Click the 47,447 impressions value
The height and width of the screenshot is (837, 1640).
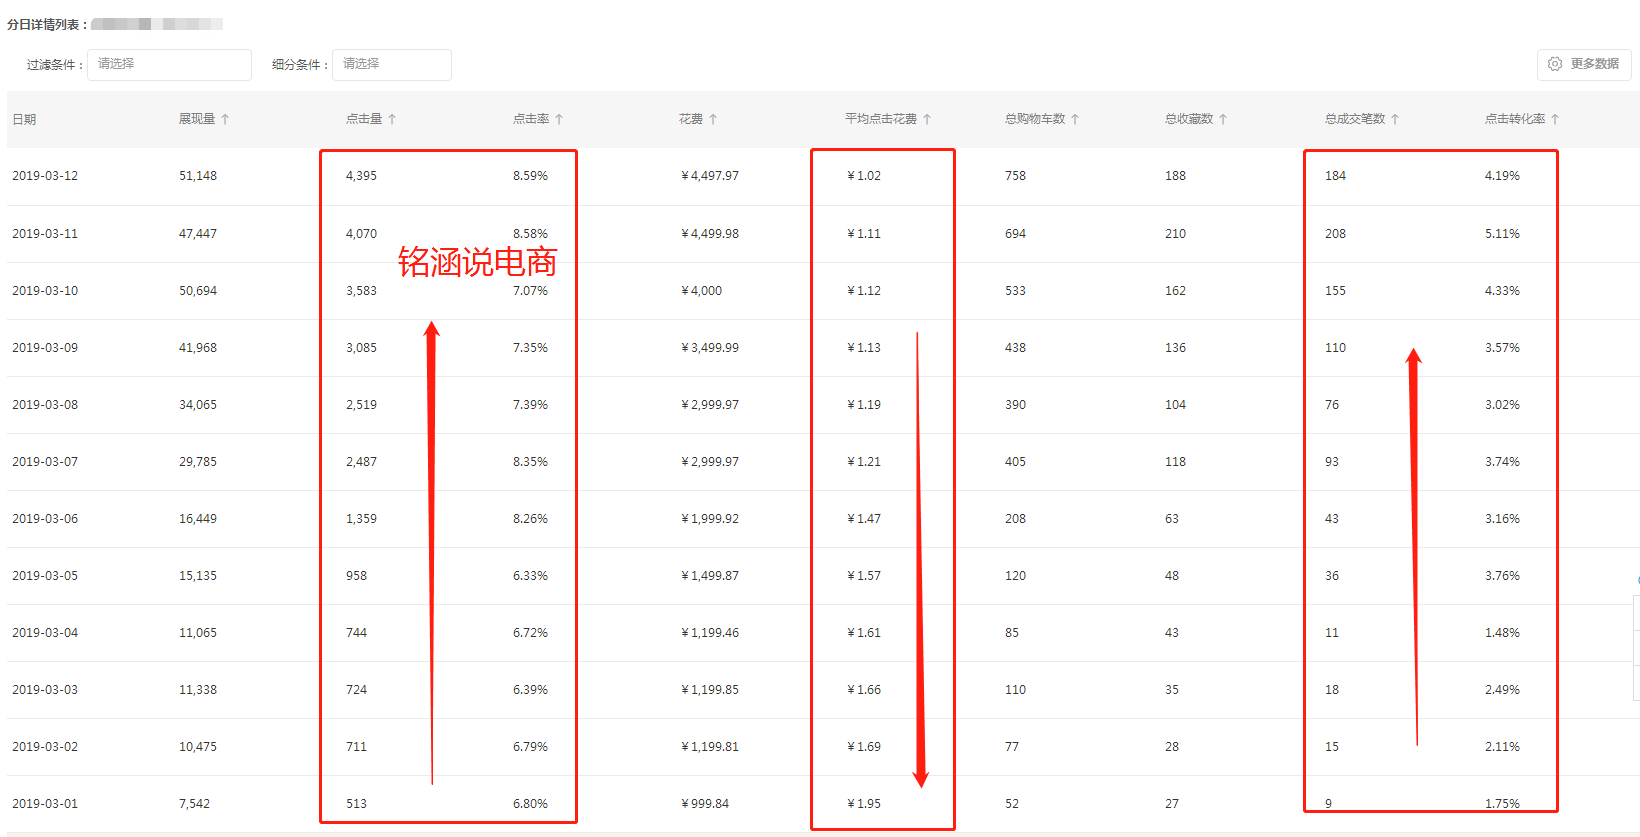pos(198,234)
